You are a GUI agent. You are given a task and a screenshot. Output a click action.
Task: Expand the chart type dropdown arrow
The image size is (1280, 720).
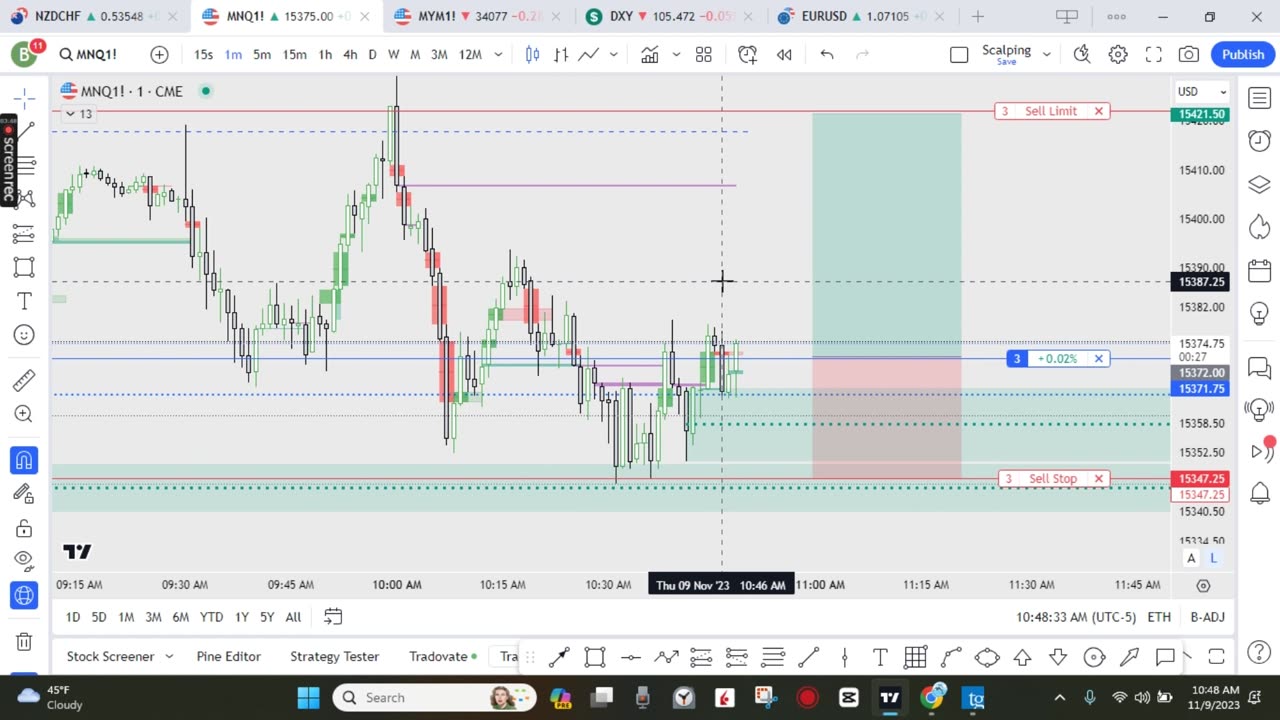click(613, 54)
